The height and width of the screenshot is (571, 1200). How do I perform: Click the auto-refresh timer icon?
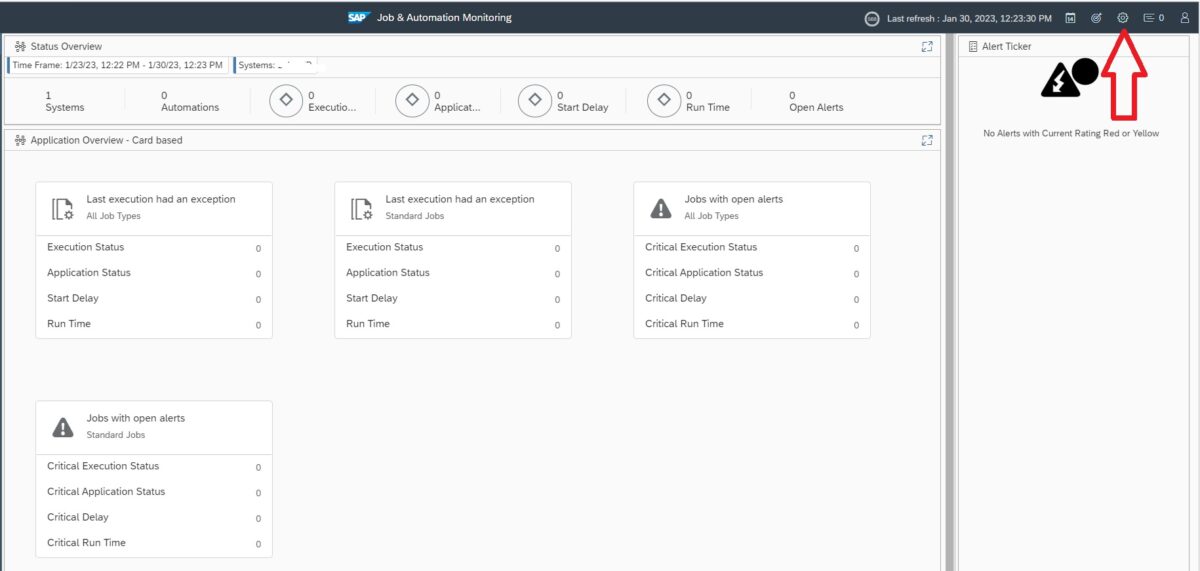(x=872, y=18)
